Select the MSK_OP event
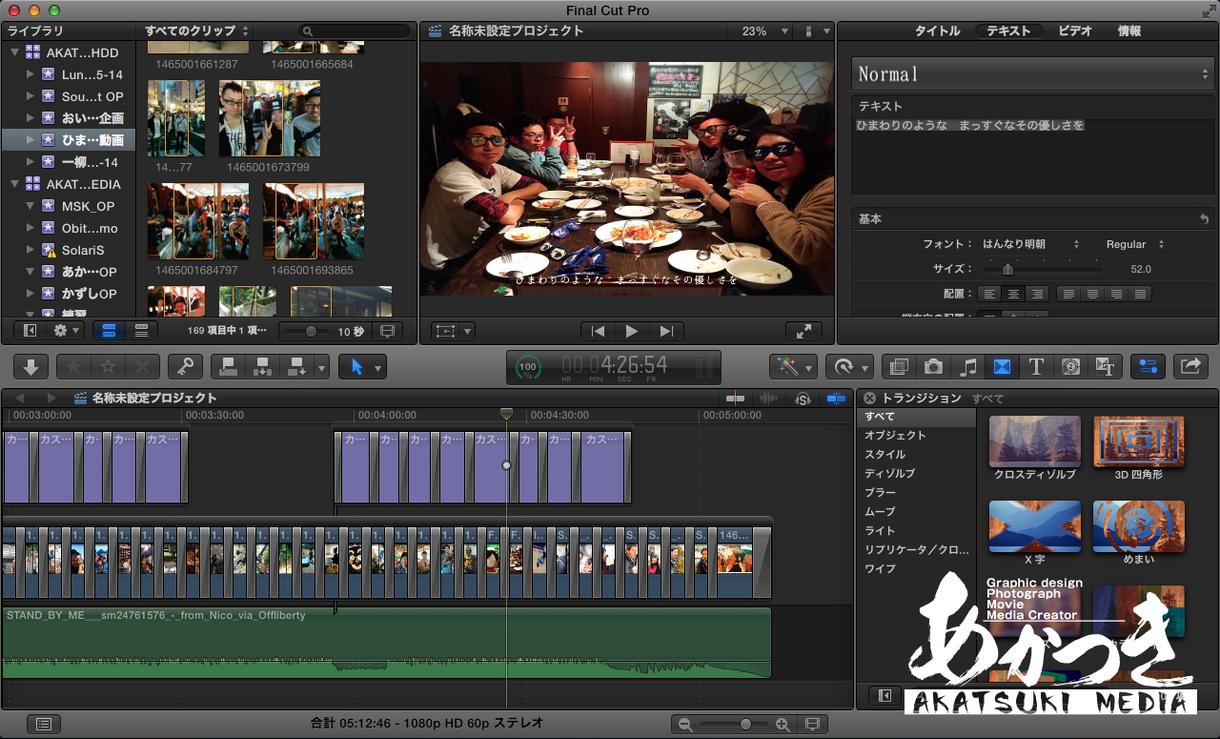Viewport: 1220px width, 739px height. [x=69, y=206]
